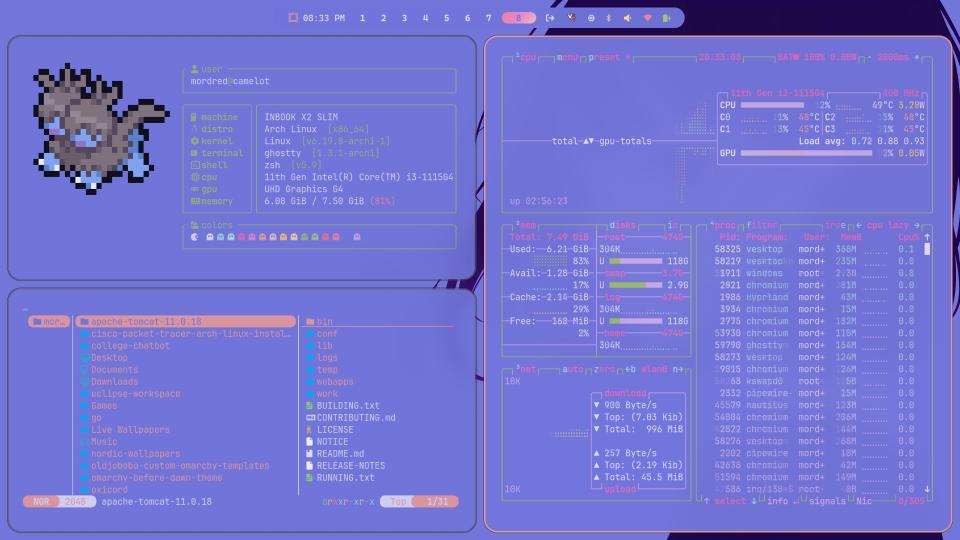Click the volume speaker icon in the top bar
Image resolution: width=960 pixels, height=540 pixels.
point(628,18)
